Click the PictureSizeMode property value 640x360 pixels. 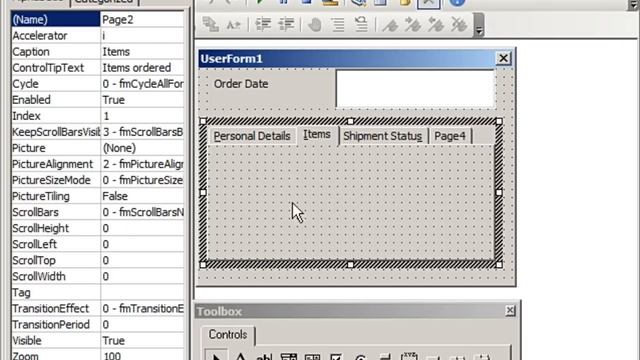coord(142,180)
